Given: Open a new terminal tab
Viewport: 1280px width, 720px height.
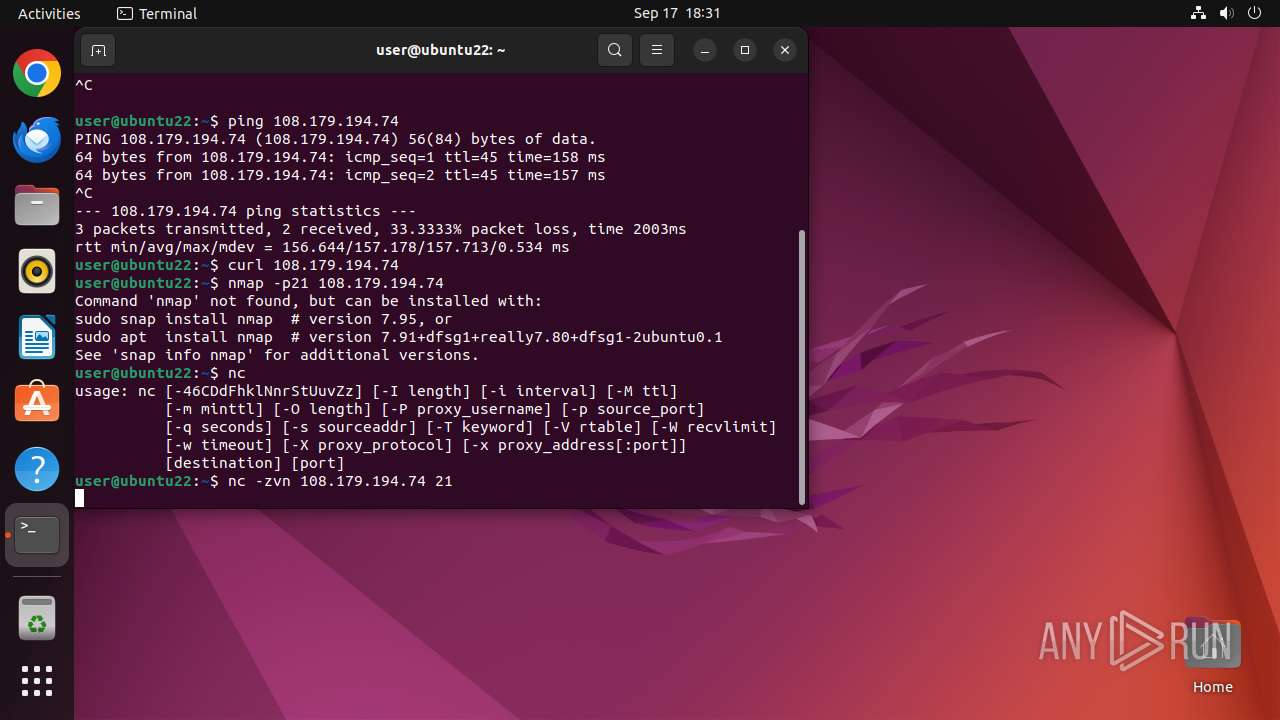Looking at the screenshot, I should [98, 50].
